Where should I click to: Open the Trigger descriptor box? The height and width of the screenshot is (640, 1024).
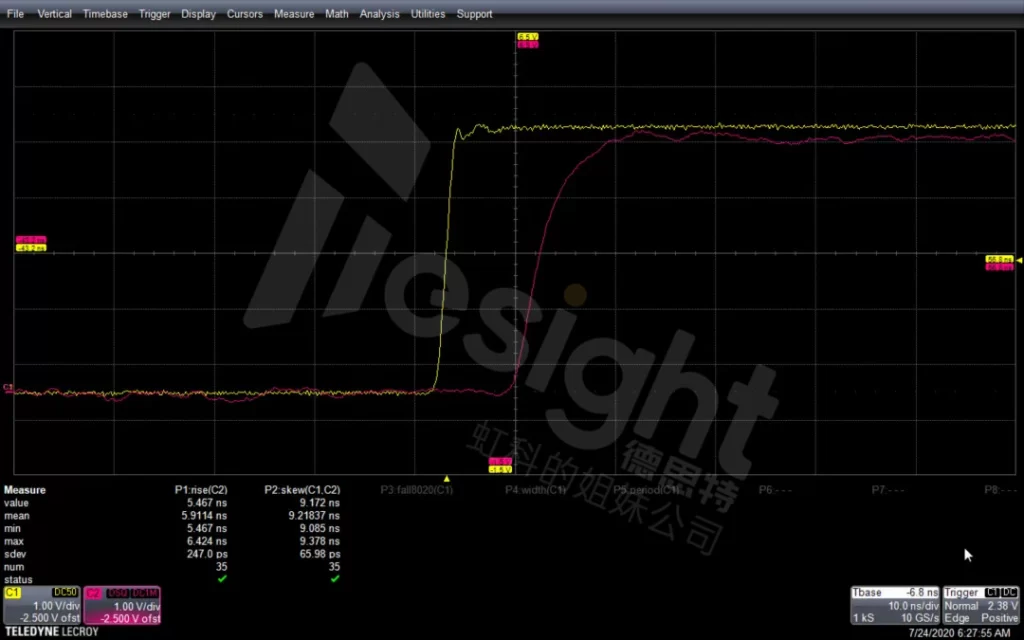coord(980,606)
